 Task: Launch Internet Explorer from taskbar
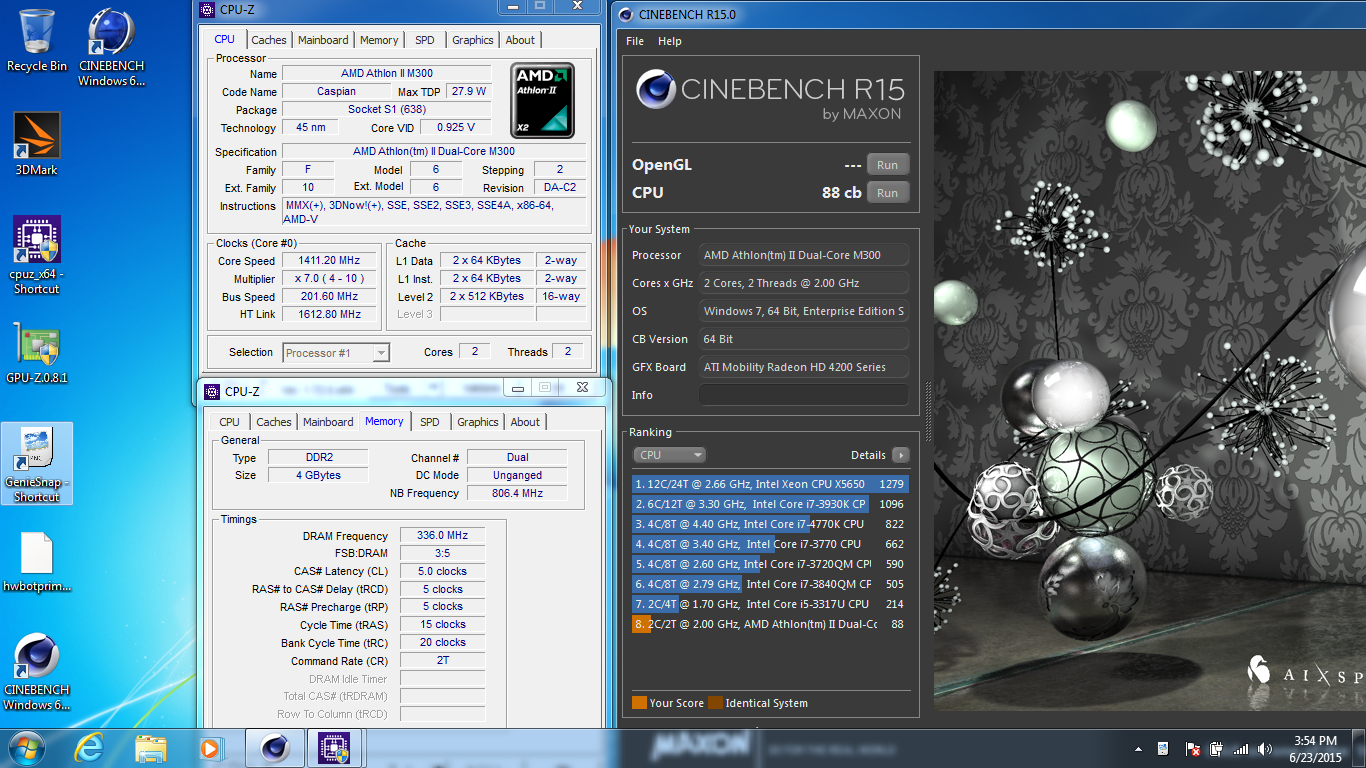[90, 747]
